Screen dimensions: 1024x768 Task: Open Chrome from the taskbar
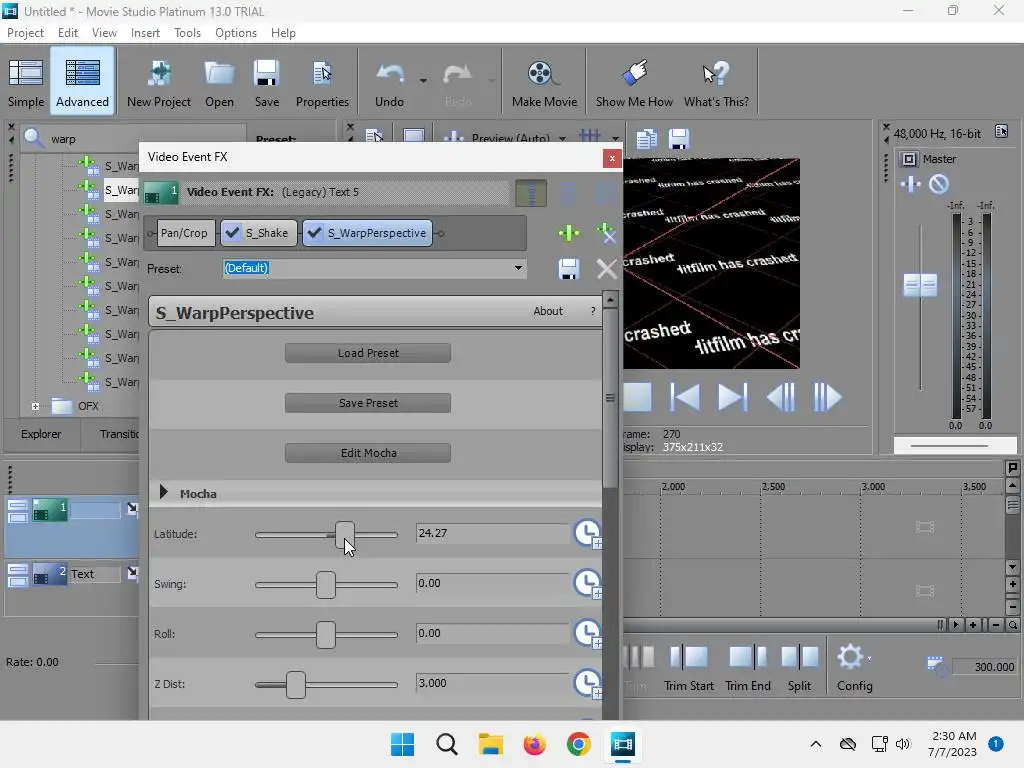pyautogui.click(x=579, y=744)
